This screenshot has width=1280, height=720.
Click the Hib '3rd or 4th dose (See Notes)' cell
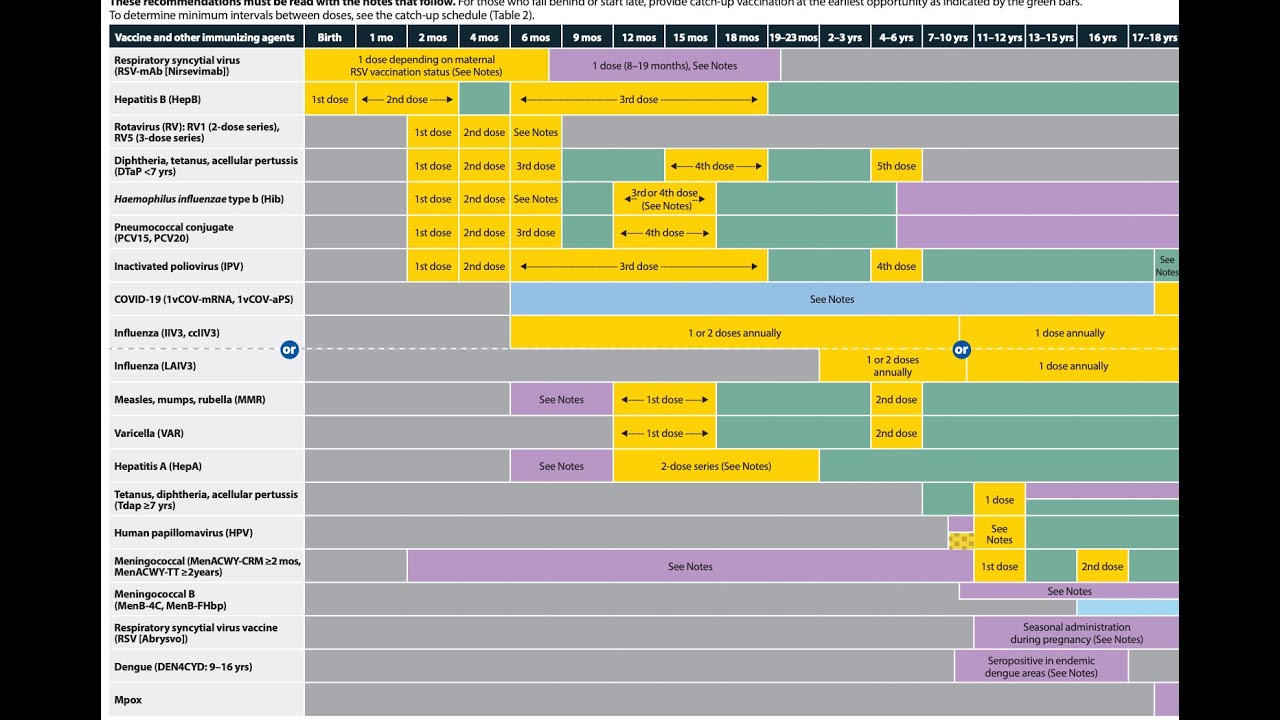[665, 199]
